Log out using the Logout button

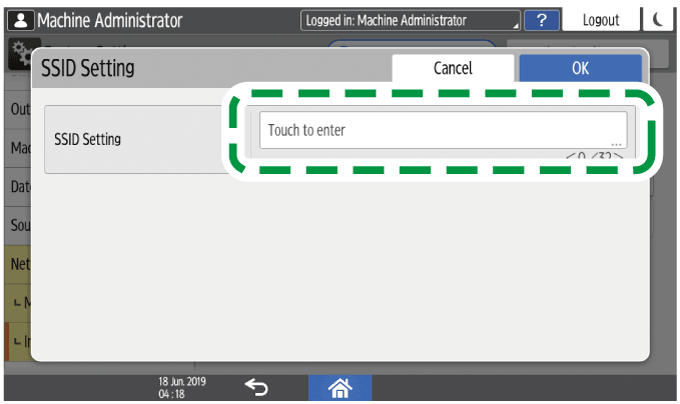click(x=600, y=20)
